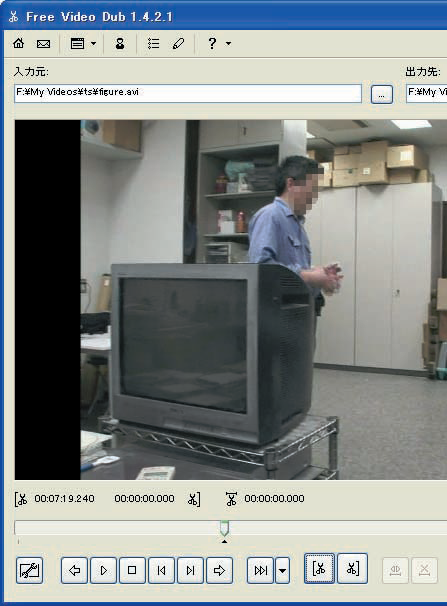Click the Home icon in toolbar
This screenshot has height=606, width=447.
(x=18, y=43)
